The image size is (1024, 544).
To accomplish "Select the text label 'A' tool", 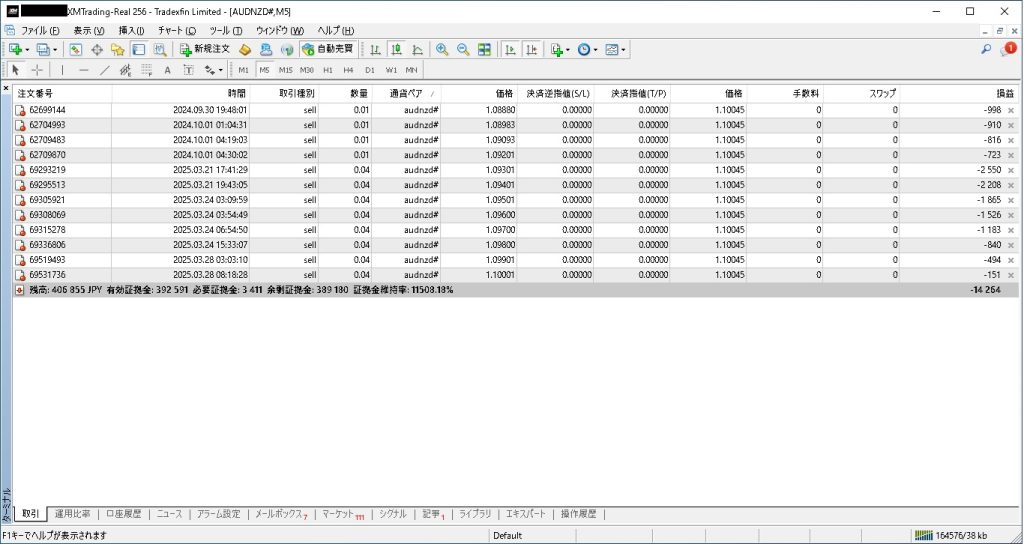I will pos(167,70).
